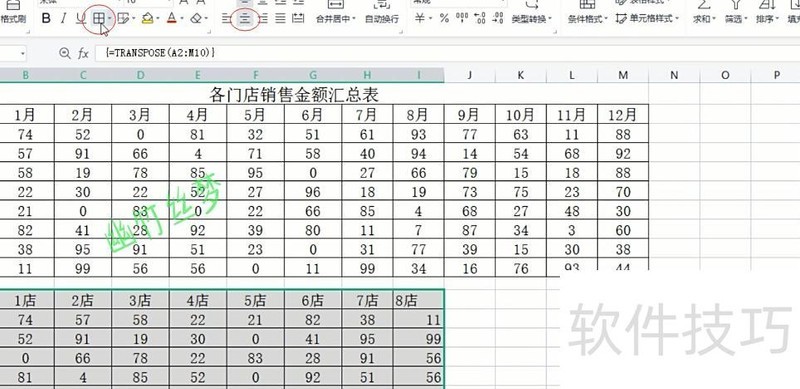Viewport: 800px width, 389px height.
Task: Apply the yellow fill color bucket
Action: tap(147, 19)
